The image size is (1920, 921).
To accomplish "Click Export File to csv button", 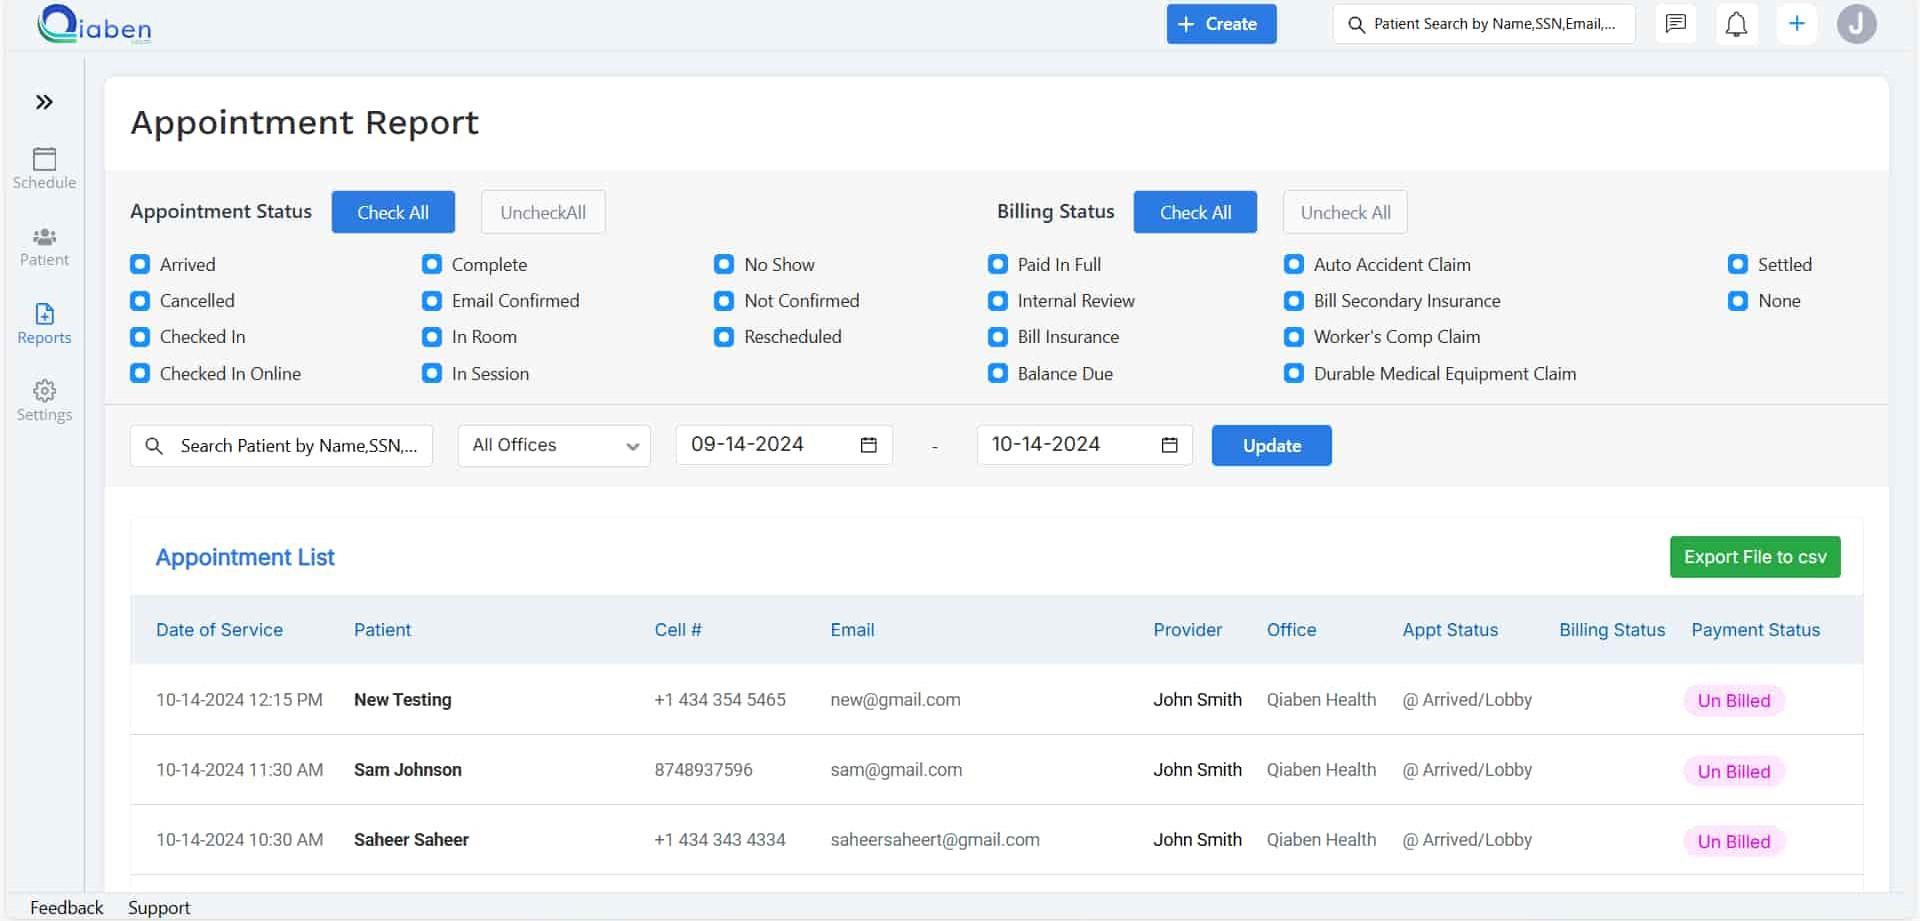I will [x=1755, y=557].
